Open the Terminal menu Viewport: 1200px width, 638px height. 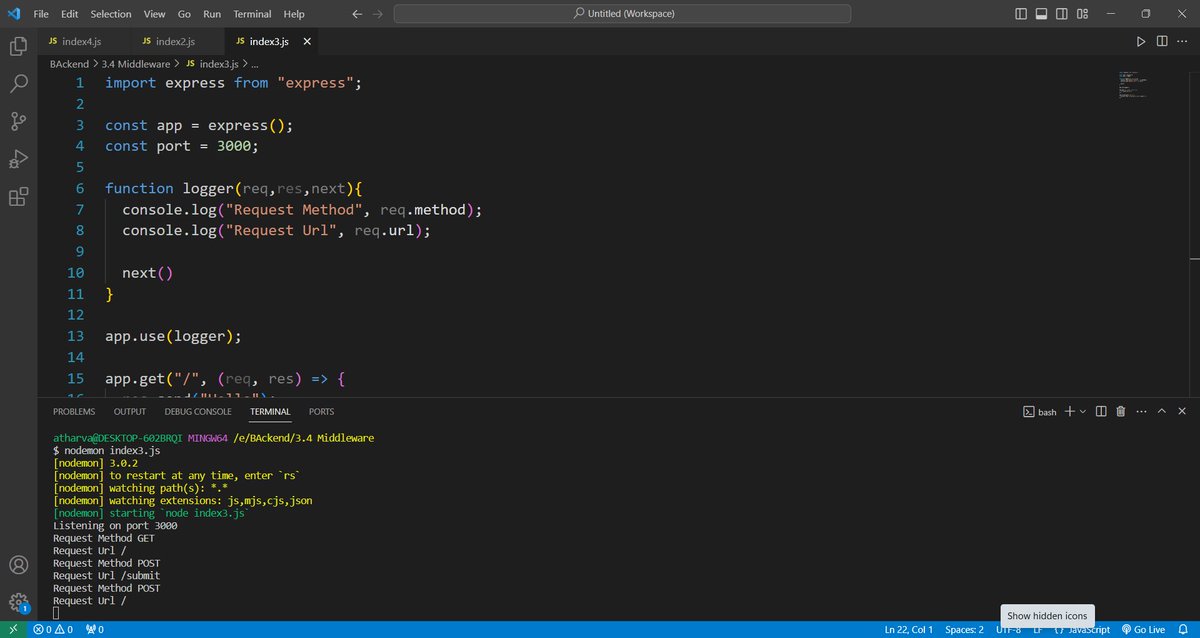[251, 13]
